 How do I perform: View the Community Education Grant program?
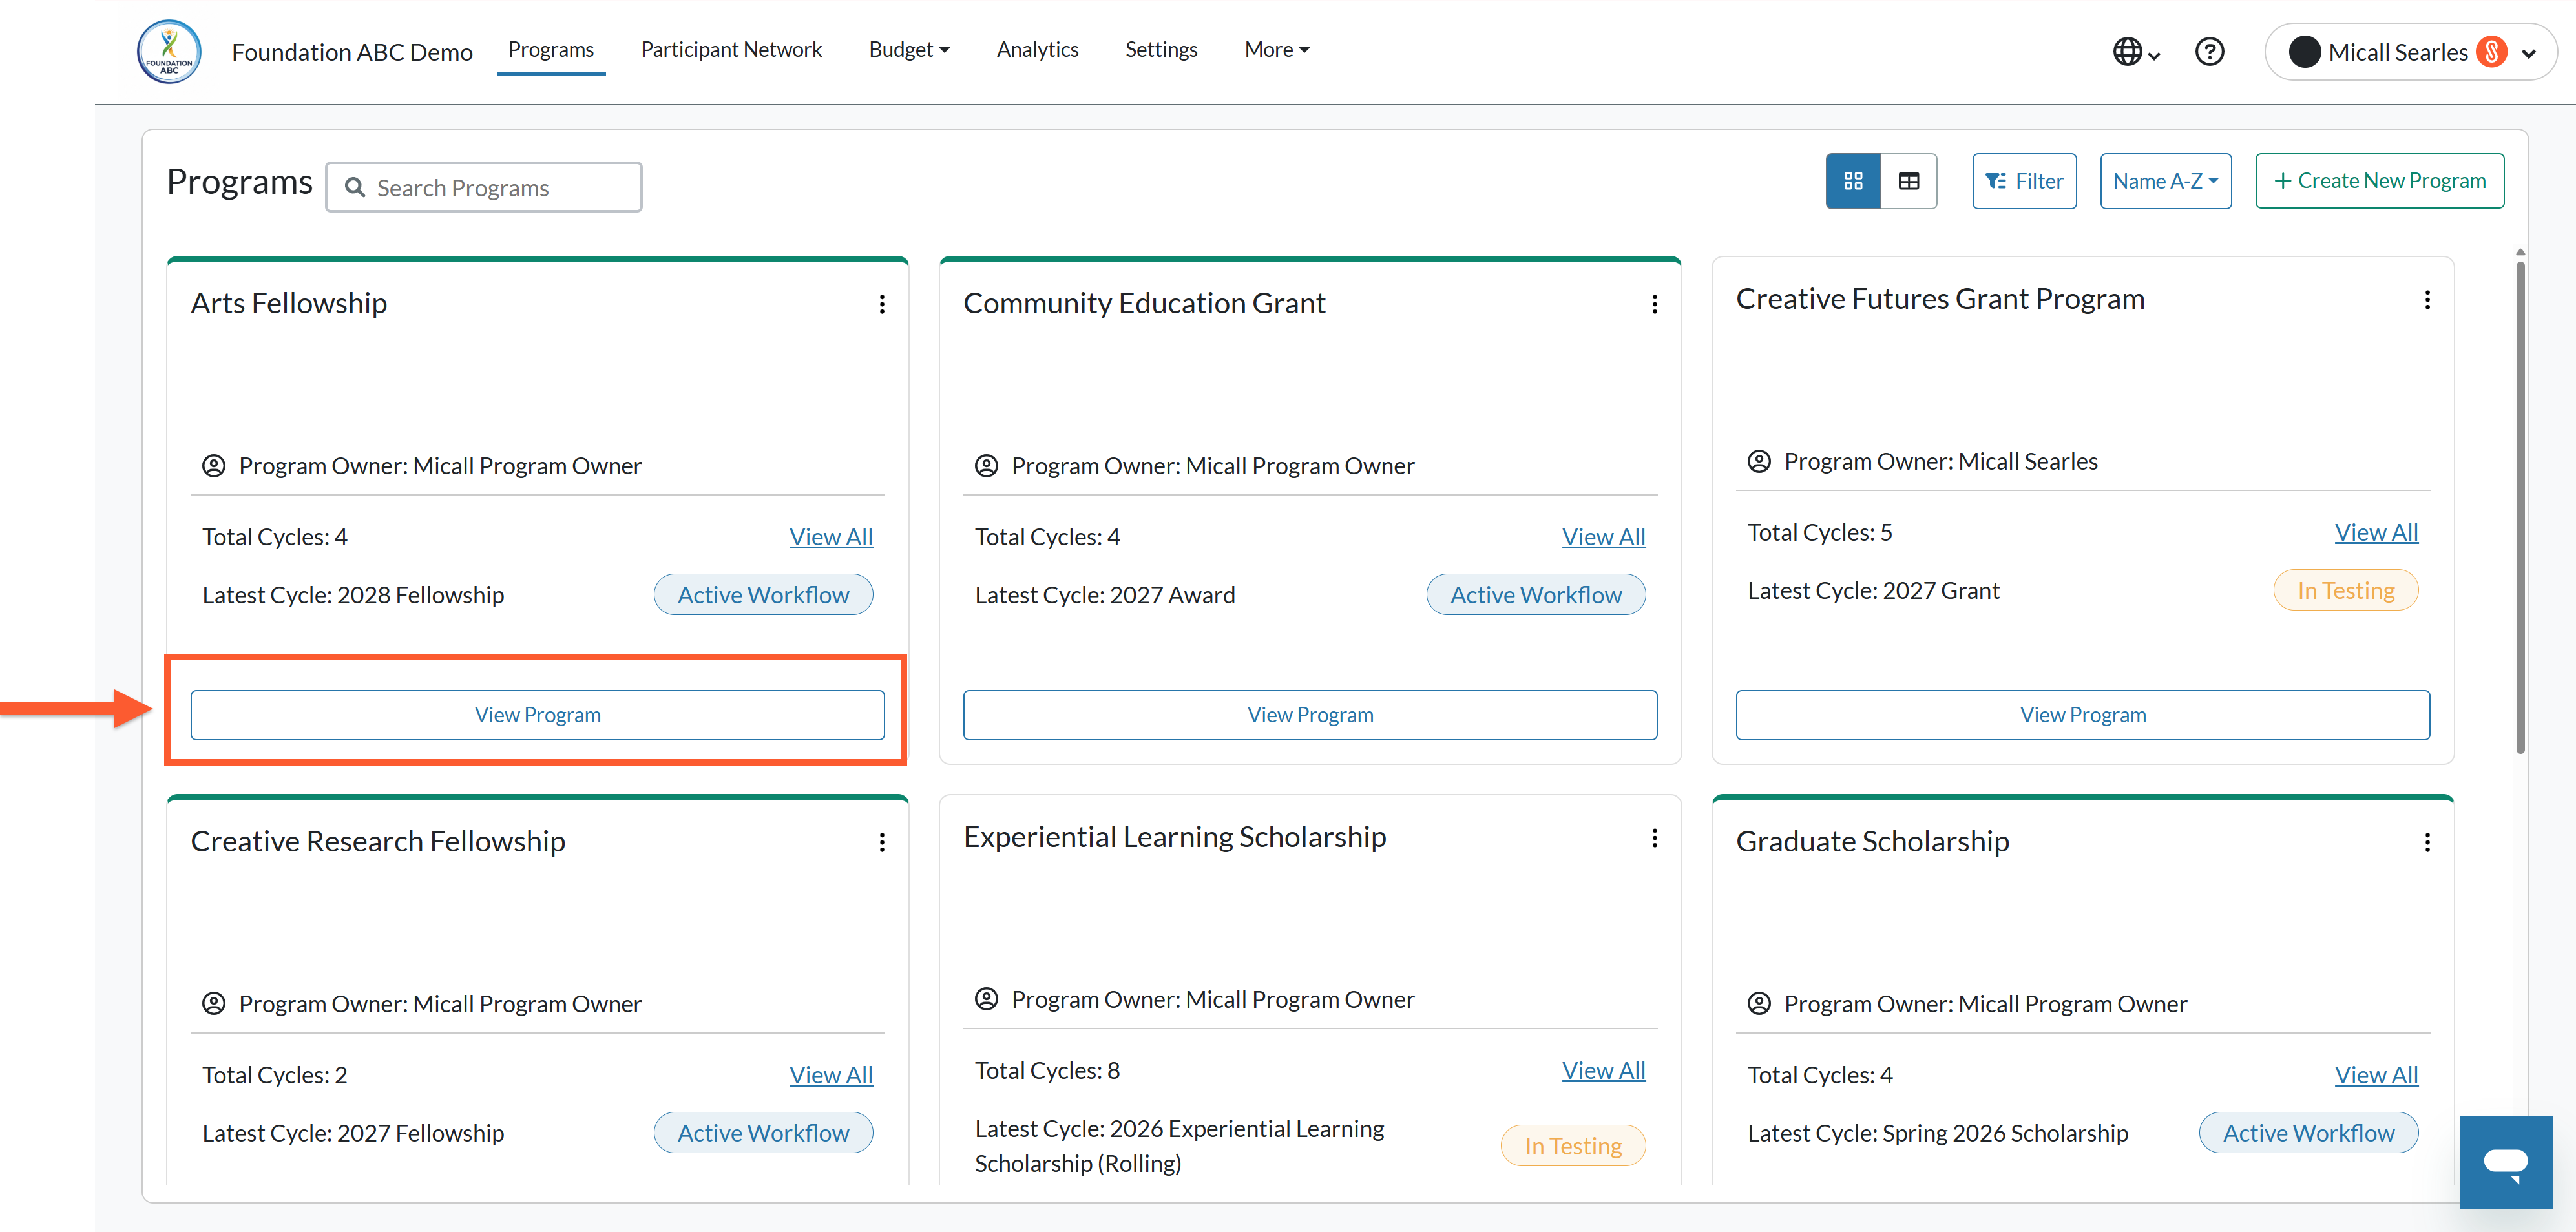point(1310,715)
